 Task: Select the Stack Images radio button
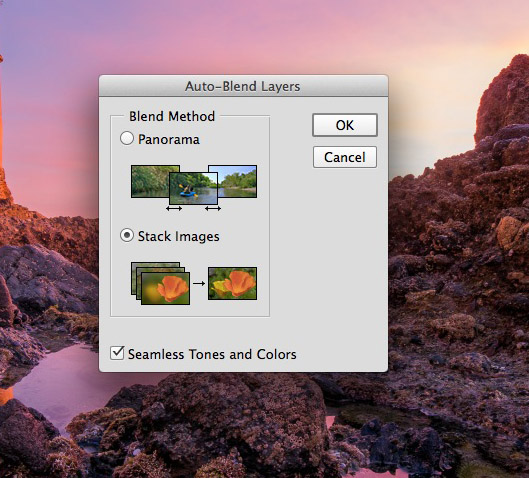coord(127,235)
